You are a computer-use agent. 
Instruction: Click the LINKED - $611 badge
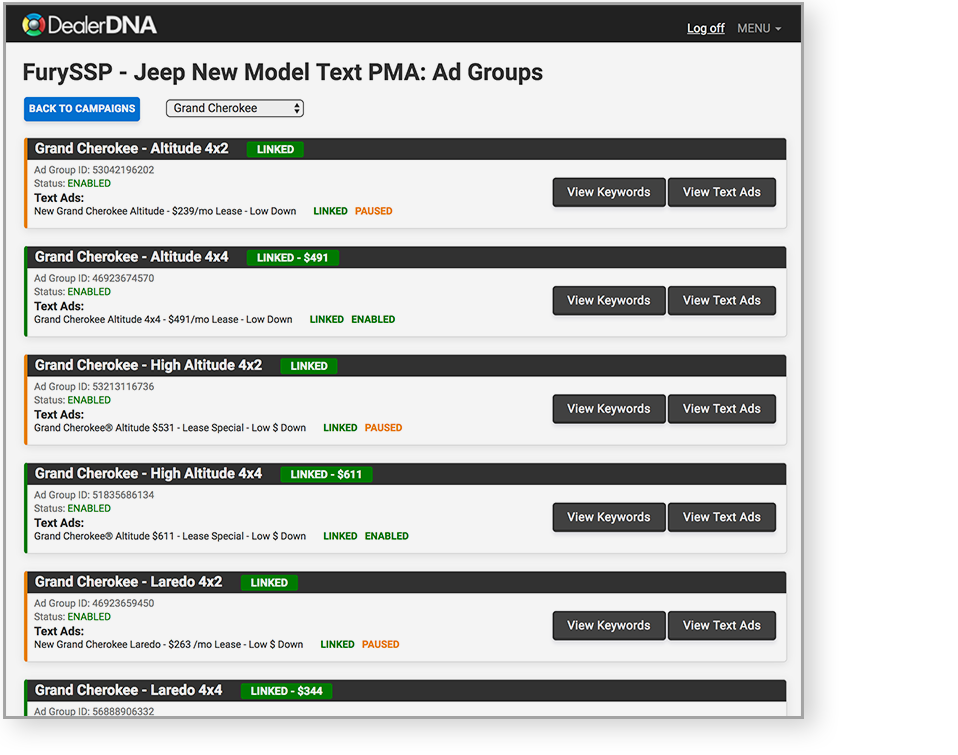[x=326, y=474]
